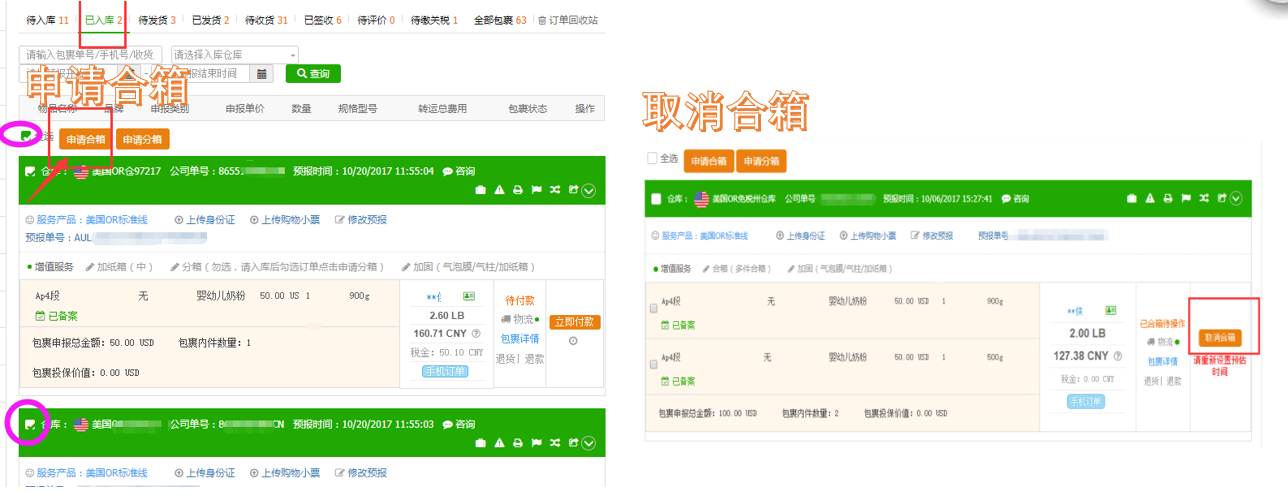
Task: Click printer icon on 15:27:41 package header
Action: pos(1169,198)
